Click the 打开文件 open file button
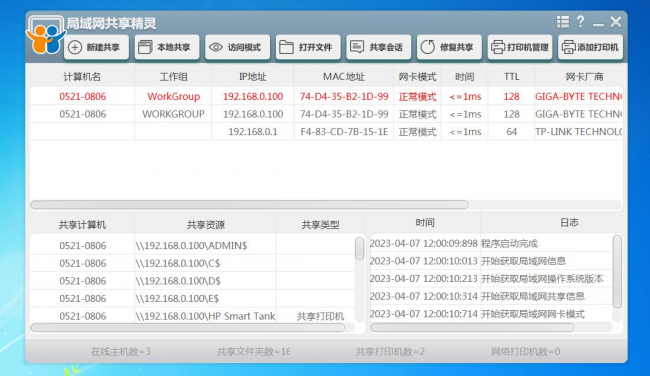This screenshot has width=650, height=376. (x=308, y=47)
